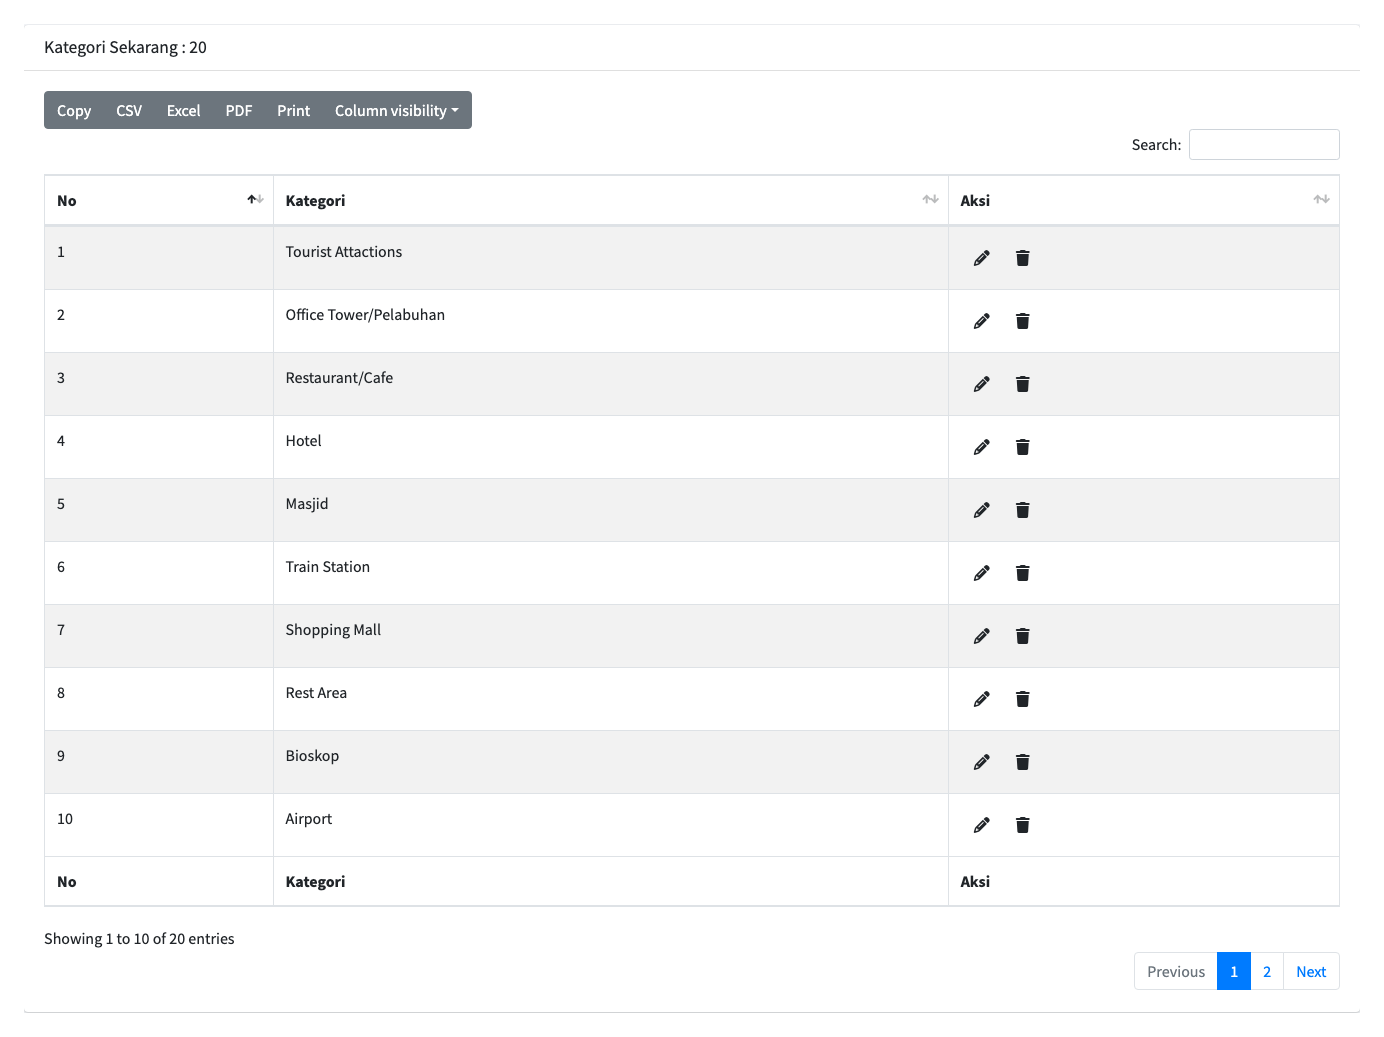This screenshot has height=1037, width=1384.
Task: Edit the Train Station row
Action: pos(982,573)
